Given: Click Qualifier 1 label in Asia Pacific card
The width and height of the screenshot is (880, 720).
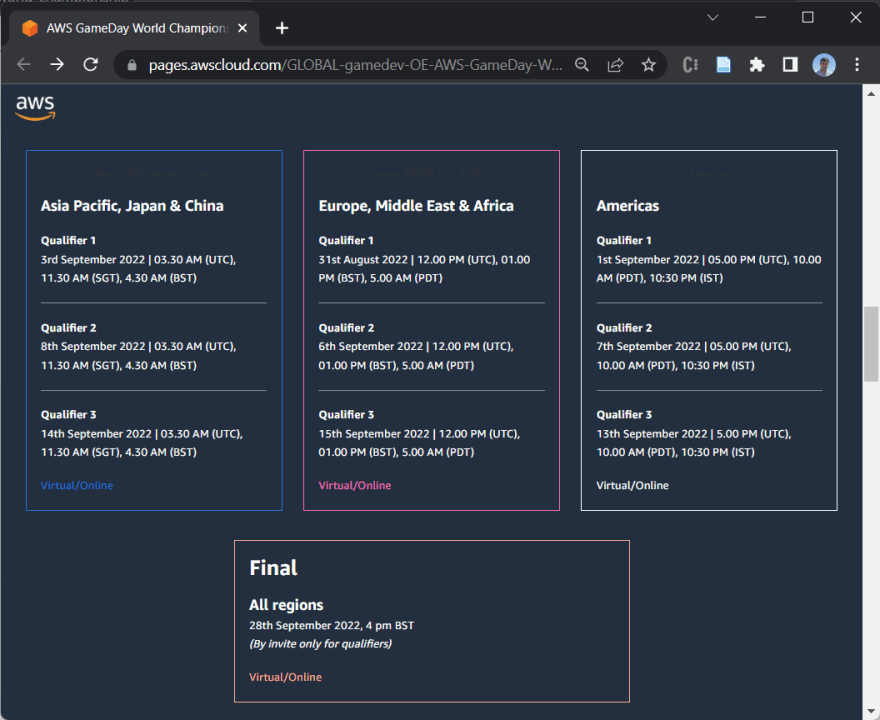Looking at the screenshot, I should [68, 240].
